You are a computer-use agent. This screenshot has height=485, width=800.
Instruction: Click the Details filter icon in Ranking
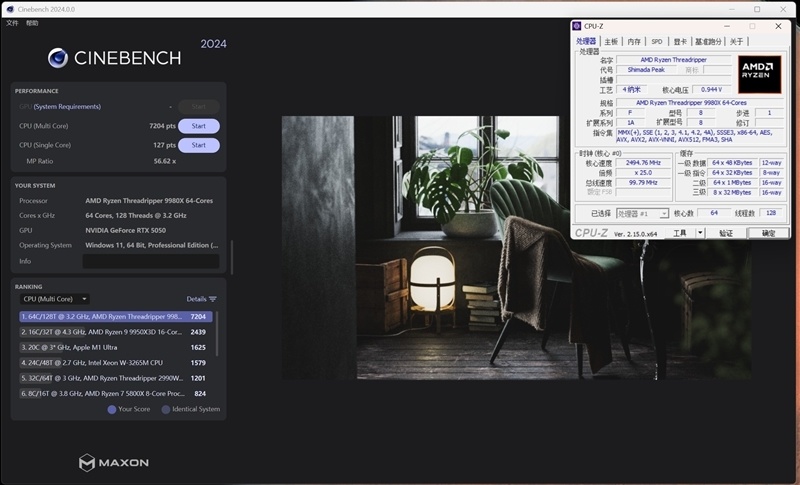click(212, 299)
